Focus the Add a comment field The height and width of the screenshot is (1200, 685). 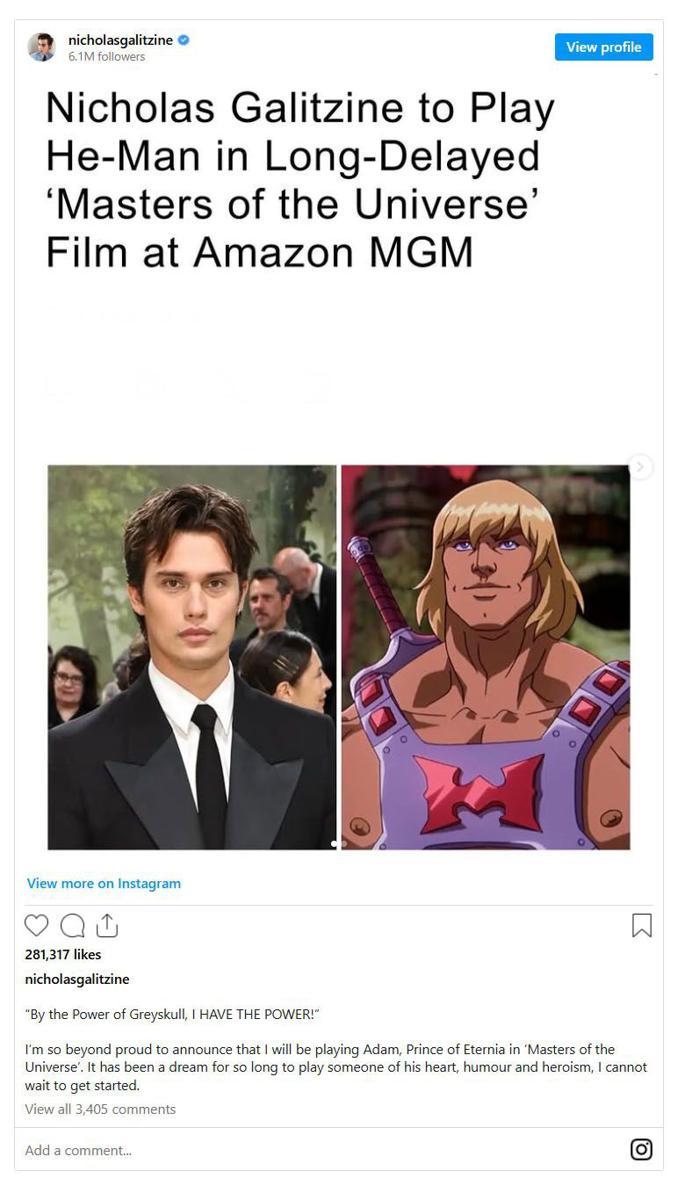[320, 1150]
